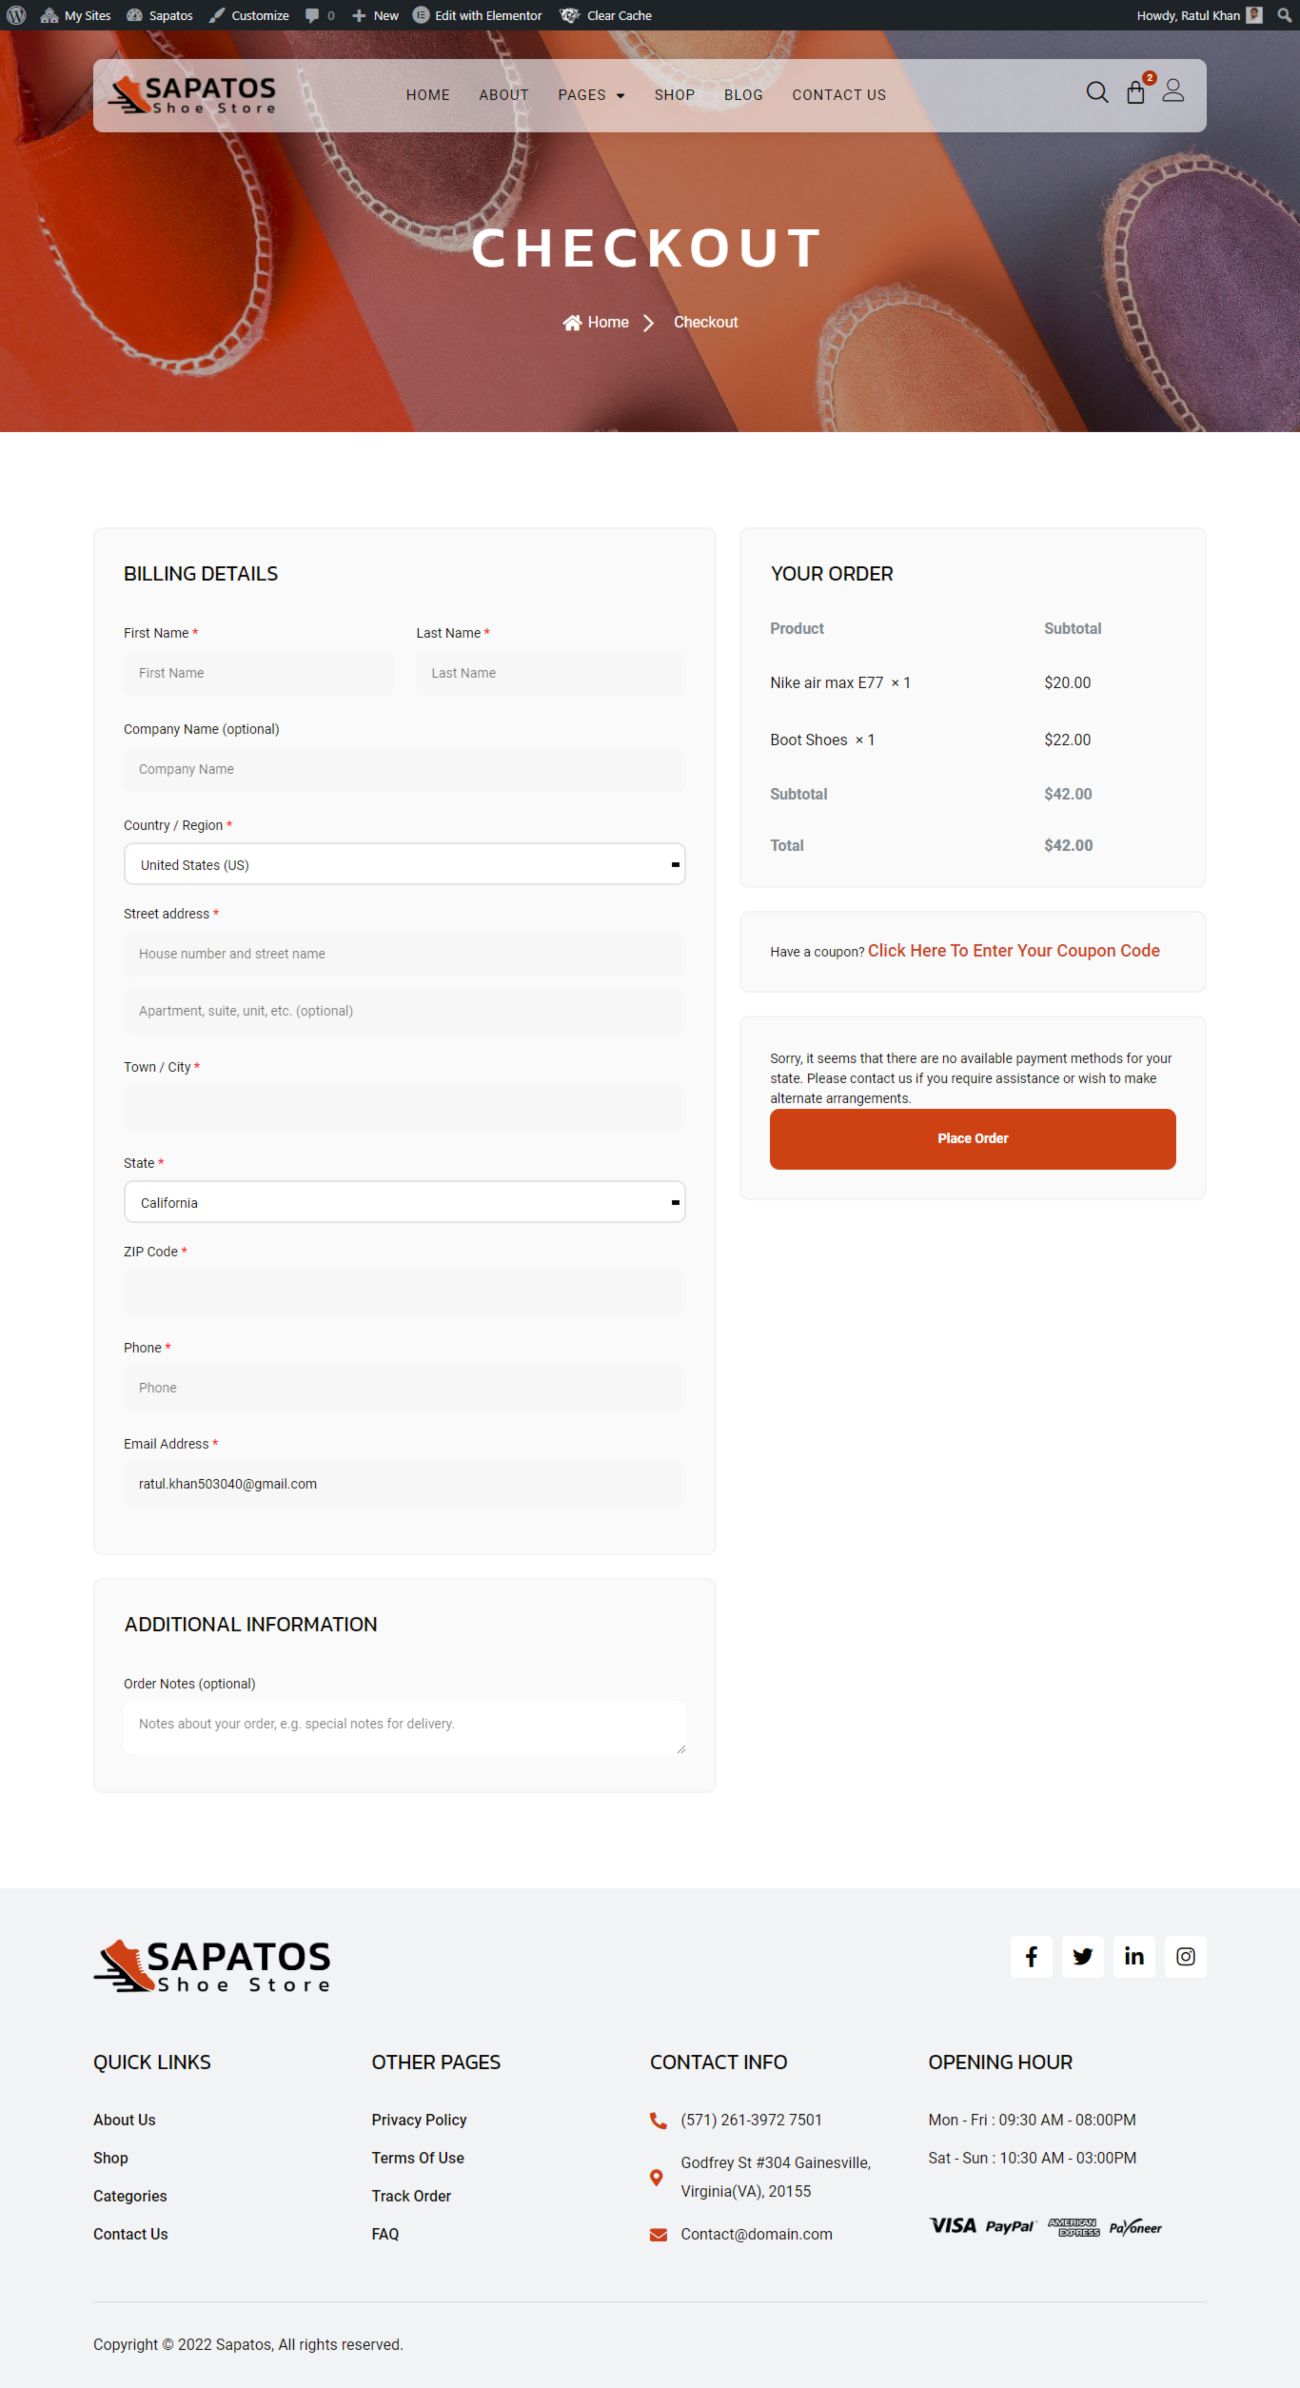The width and height of the screenshot is (1300, 2388).
Task: Open the Twitter social icon
Action: tap(1082, 1956)
